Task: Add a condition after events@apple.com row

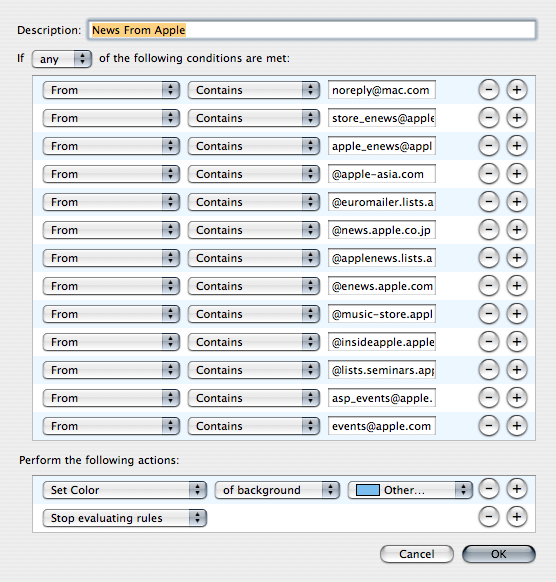Action: tap(517, 426)
